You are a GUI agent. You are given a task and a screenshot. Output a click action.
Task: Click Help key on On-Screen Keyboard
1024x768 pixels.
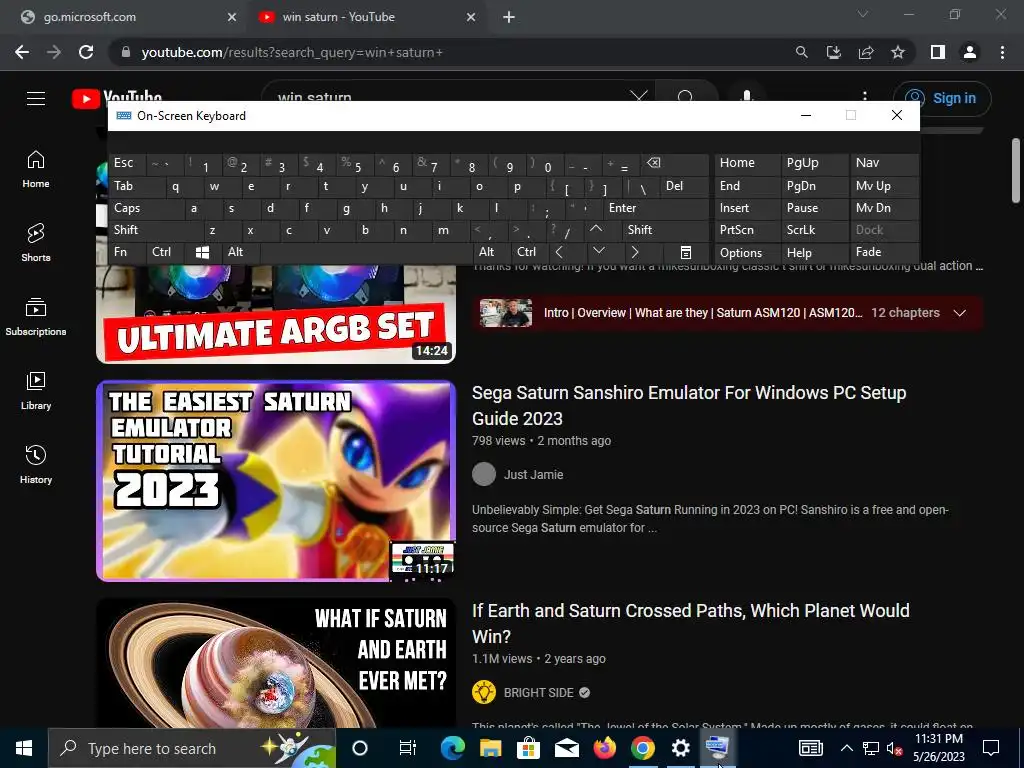(813, 252)
